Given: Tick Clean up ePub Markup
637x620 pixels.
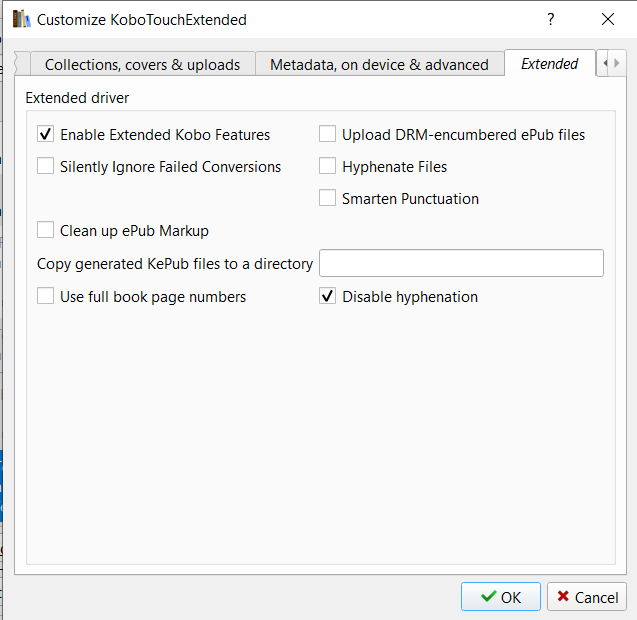Looking at the screenshot, I should pos(45,230).
